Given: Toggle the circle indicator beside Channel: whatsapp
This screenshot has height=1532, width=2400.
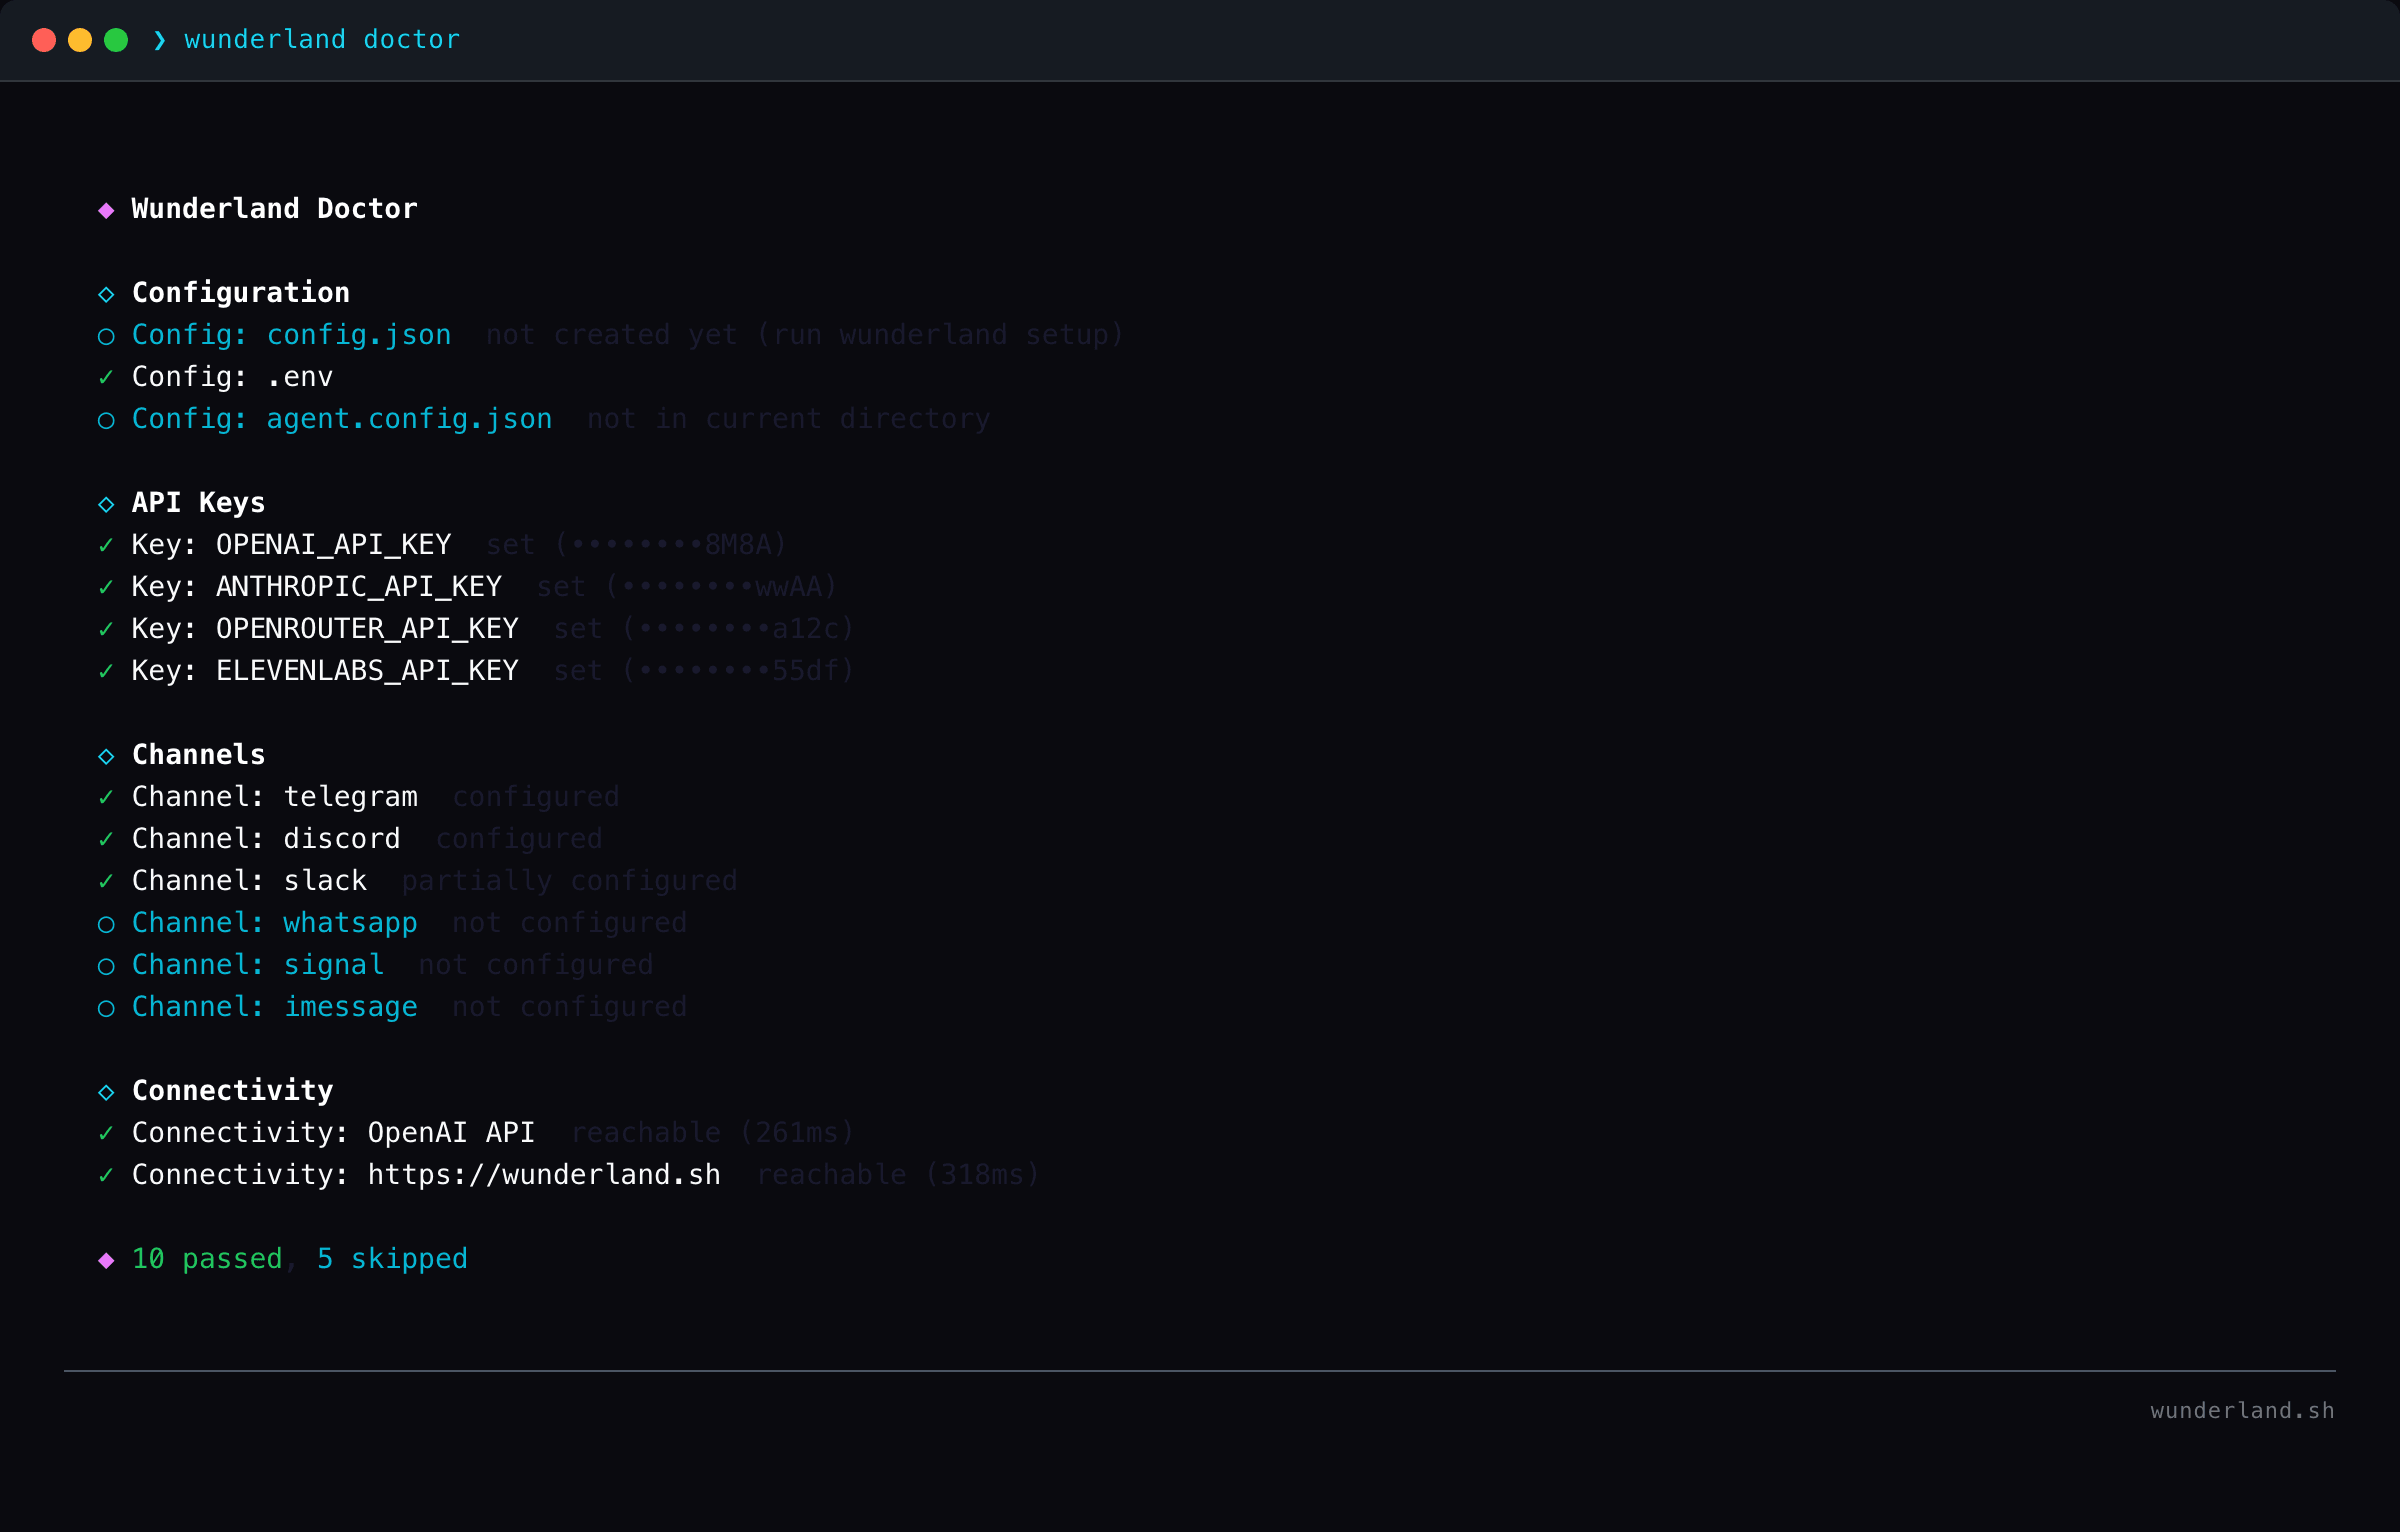Looking at the screenshot, I should (x=106, y=923).
